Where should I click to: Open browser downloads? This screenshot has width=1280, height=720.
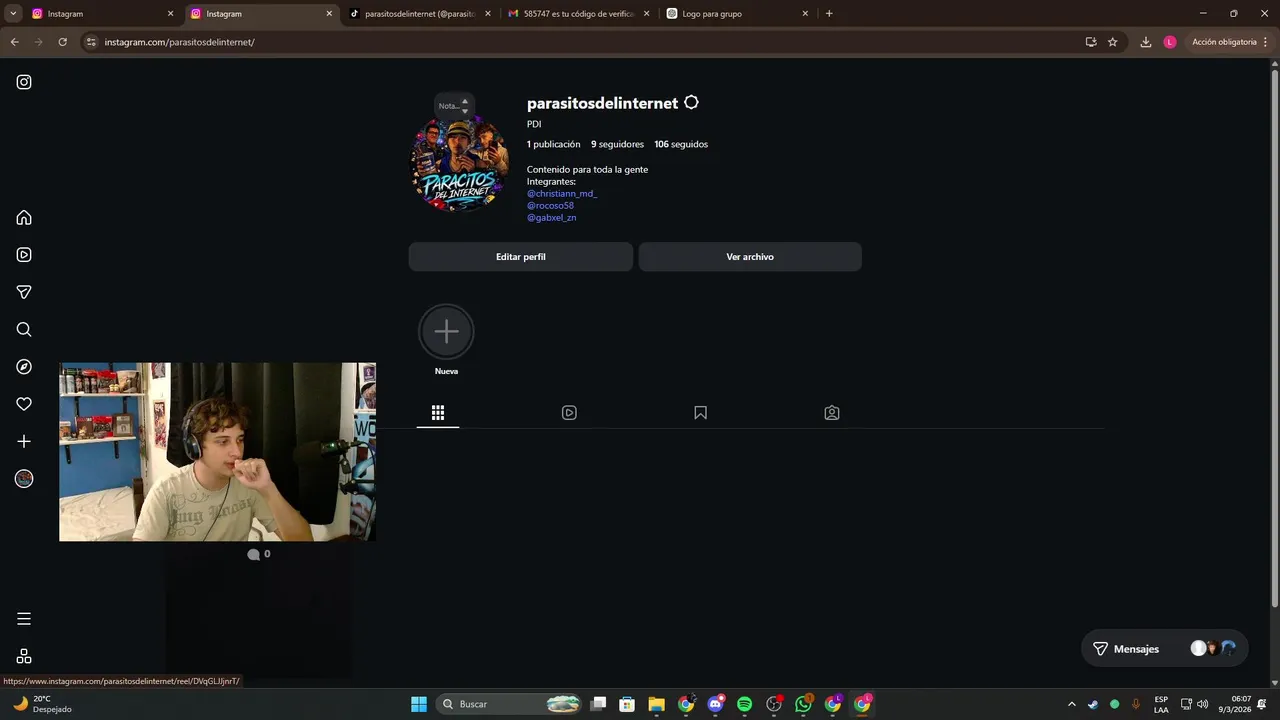tap(1146, 42)
